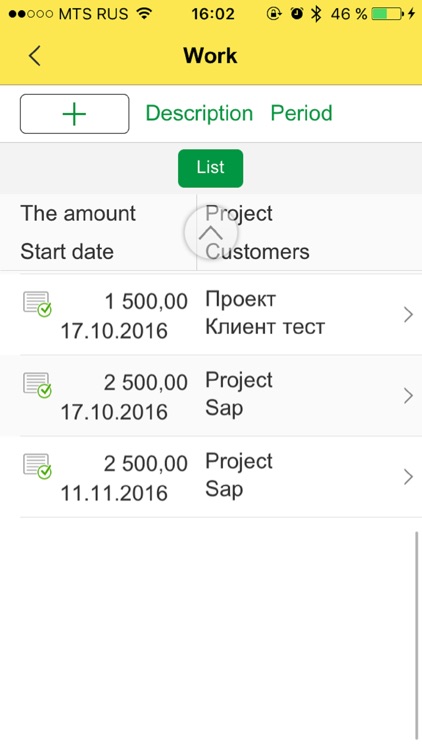Open the Period filter

pos(301,113)
